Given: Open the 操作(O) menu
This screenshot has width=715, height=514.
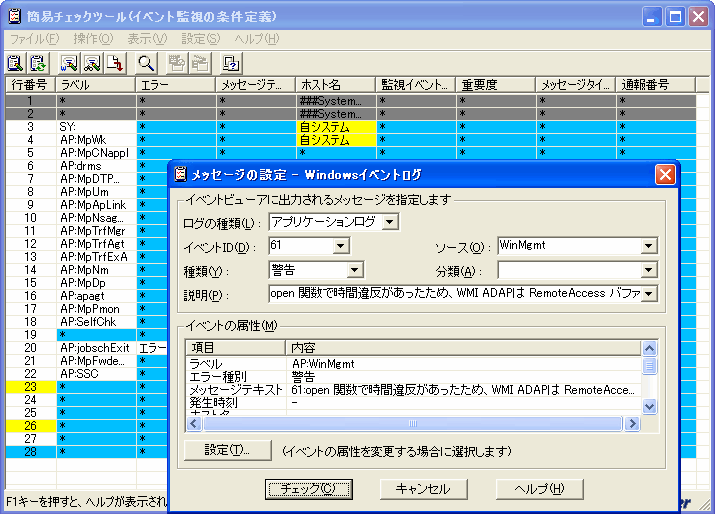Looking at the screenshot, I should (x=93, y=38).
